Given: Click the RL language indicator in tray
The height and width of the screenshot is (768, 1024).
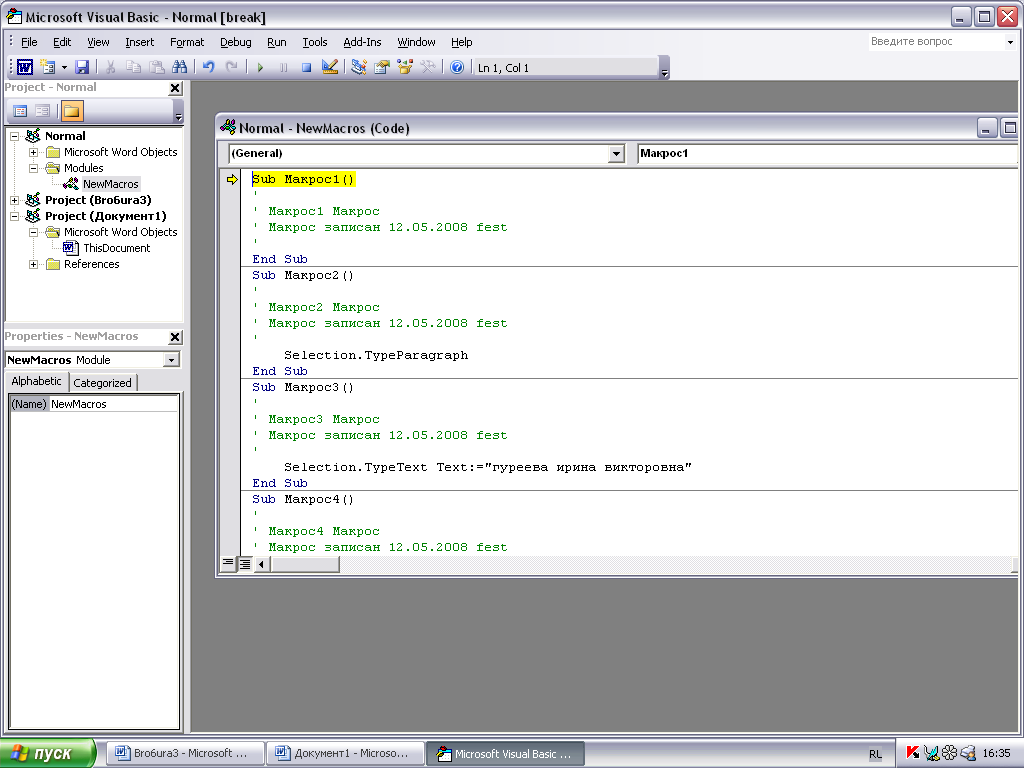Looking at the screenshot, I should [x=875, y=754].
